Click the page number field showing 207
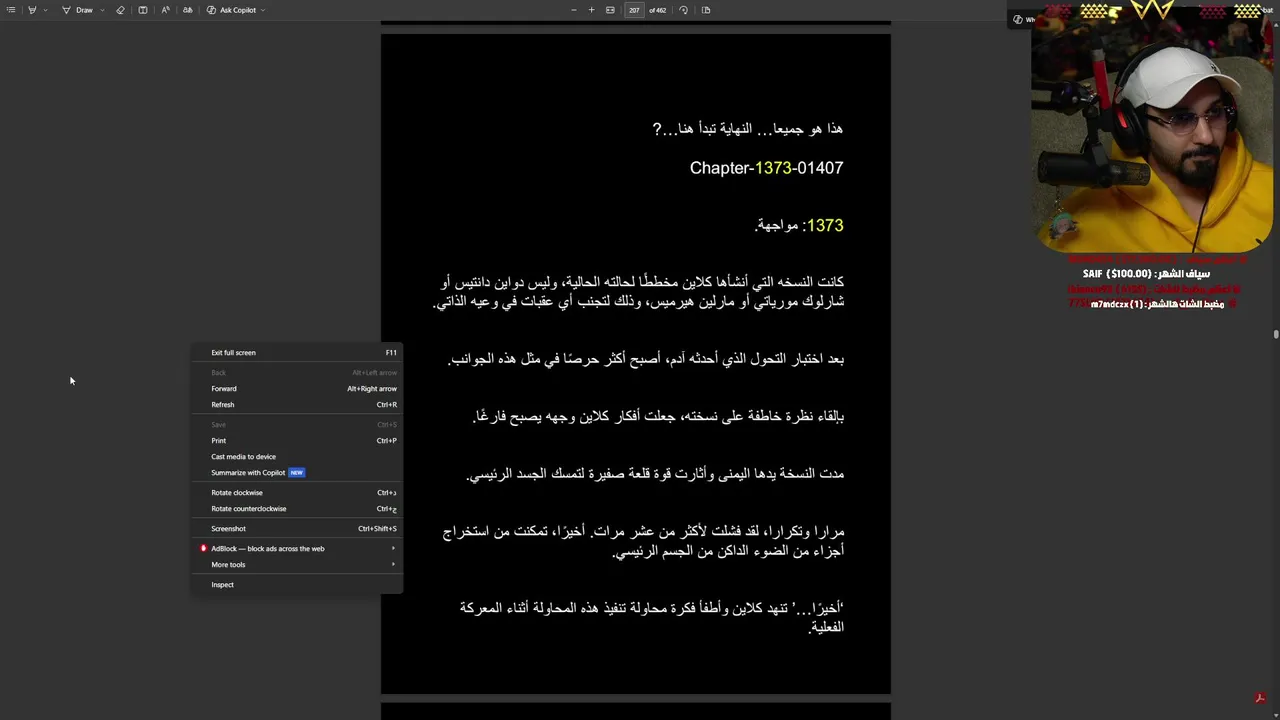 tap(634, 10)
